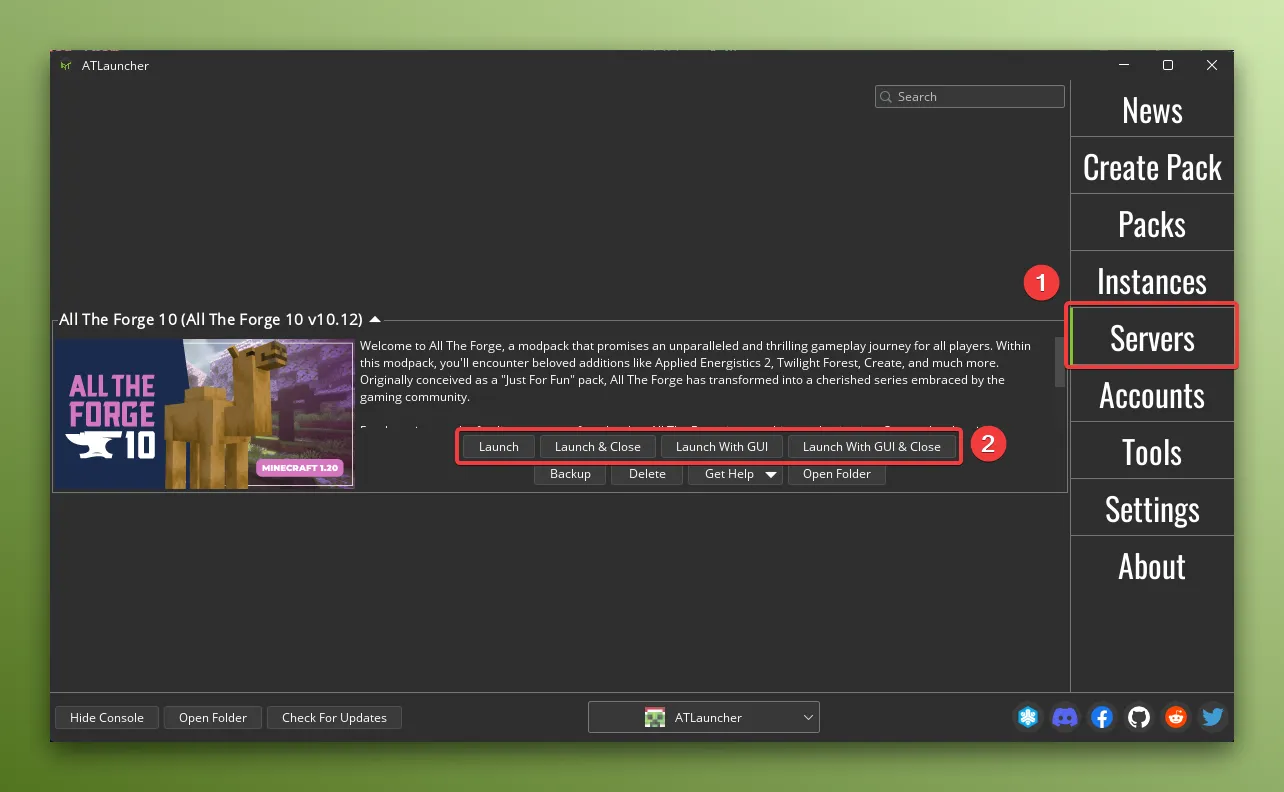Collapse the All The Forge 10 server entry
The width and height of the screenshot is (1284, 792).
pyautogui.click(x=375, y=319)
